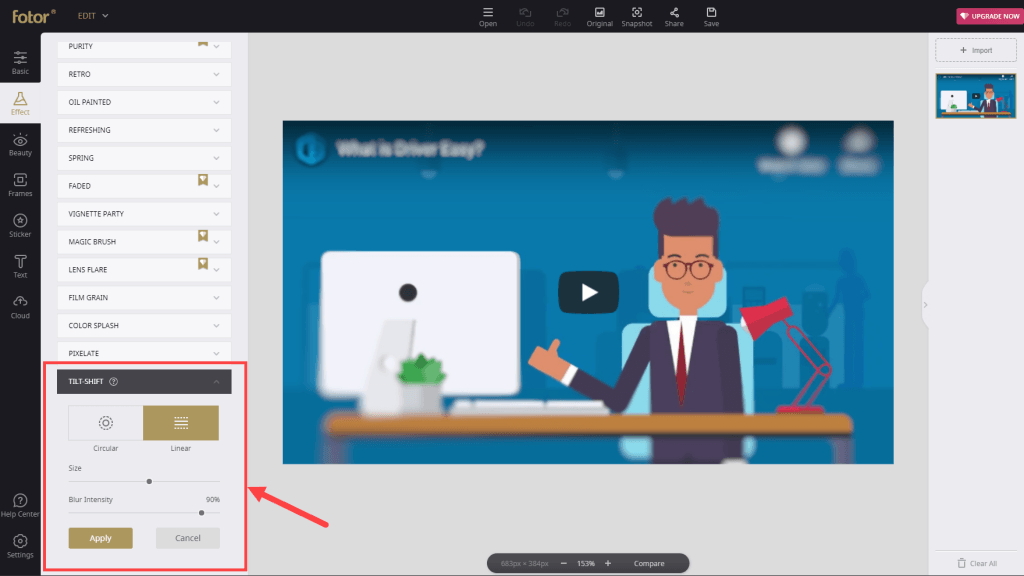The width and height of the screenshot is (1024, 576).
Task: Click the Share toolbar icon
Action: 674,17
